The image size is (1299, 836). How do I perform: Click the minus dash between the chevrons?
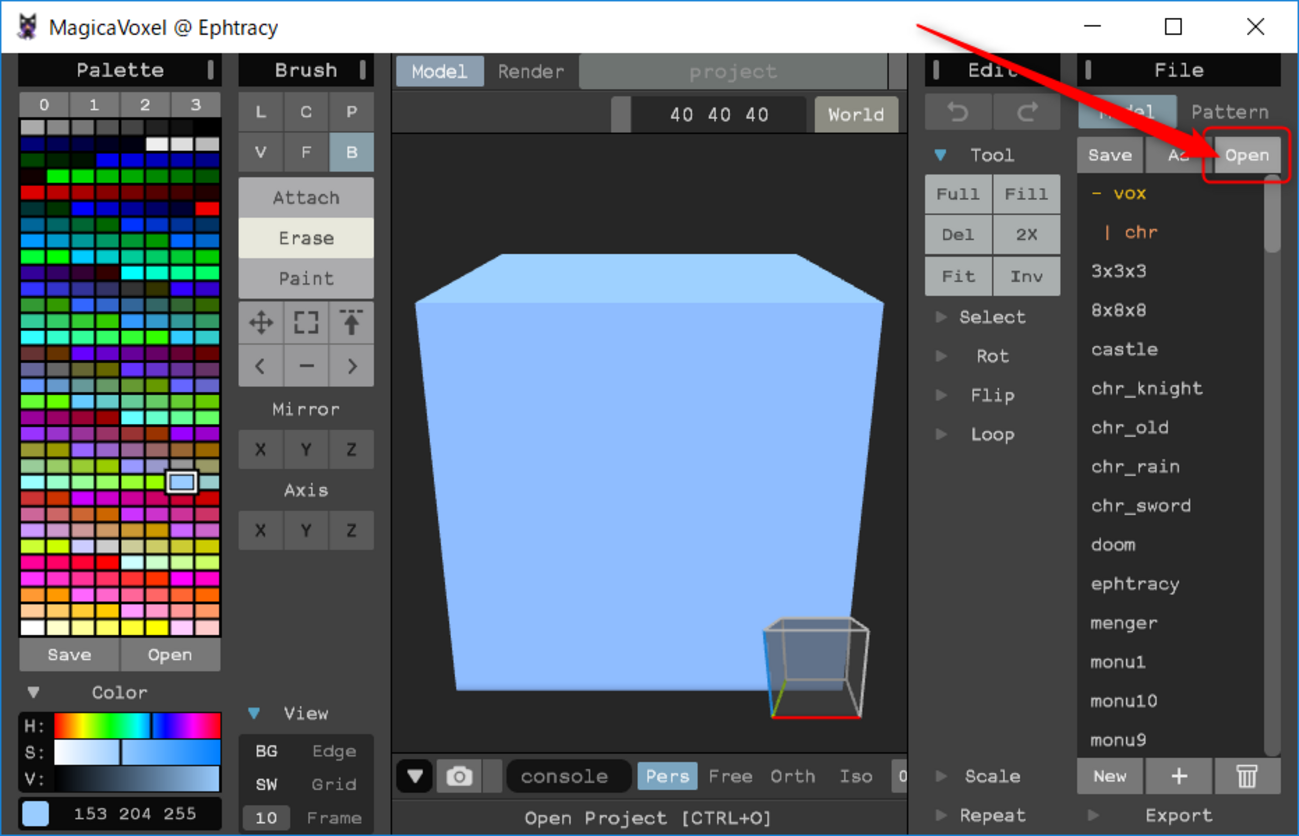(x=306, y=366)
